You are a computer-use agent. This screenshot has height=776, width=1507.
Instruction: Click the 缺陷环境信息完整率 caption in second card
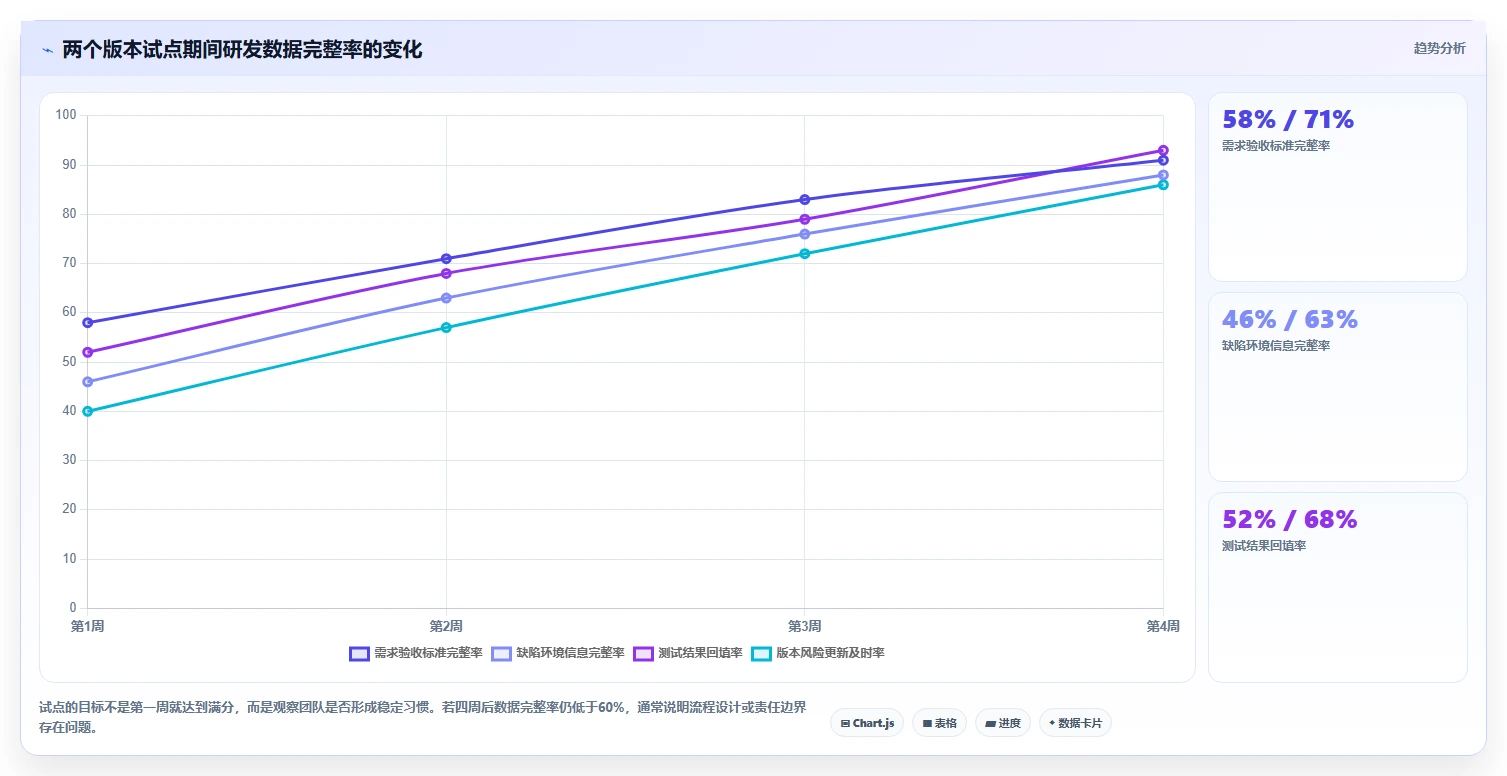pyautogui.click(x=1276, y=346)
